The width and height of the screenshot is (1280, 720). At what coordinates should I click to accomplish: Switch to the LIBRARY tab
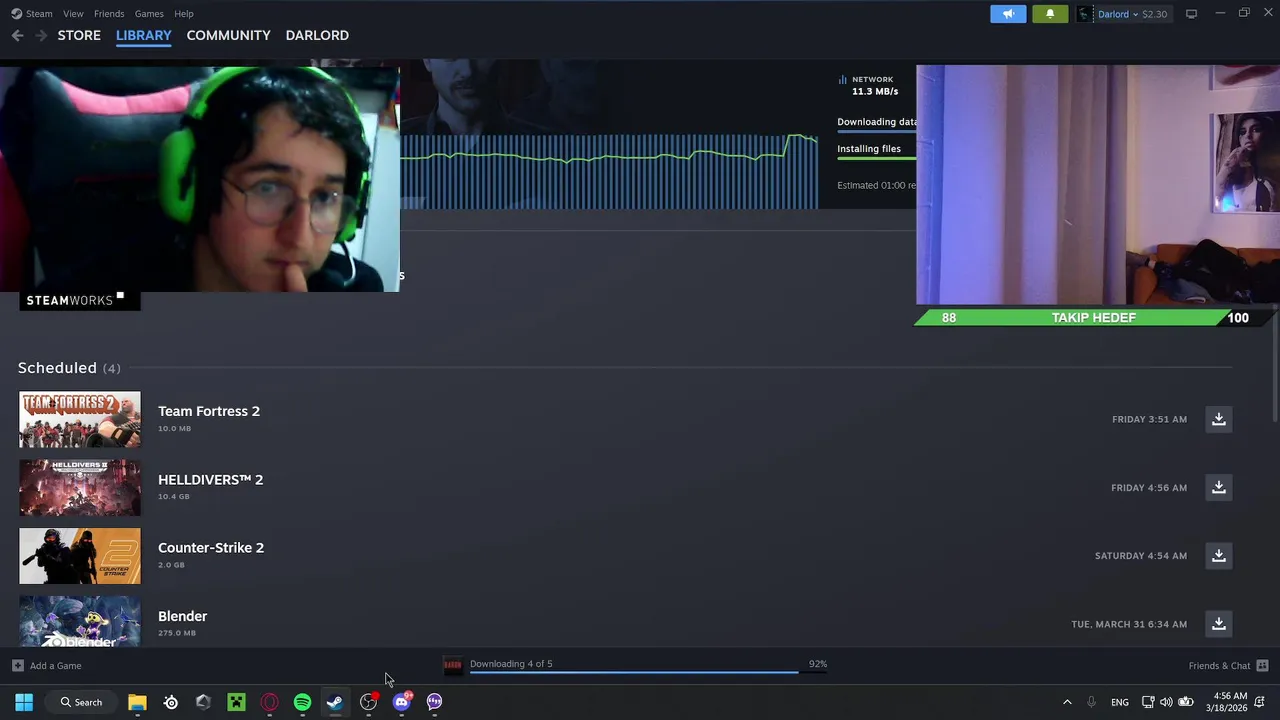tap(144, 35)
